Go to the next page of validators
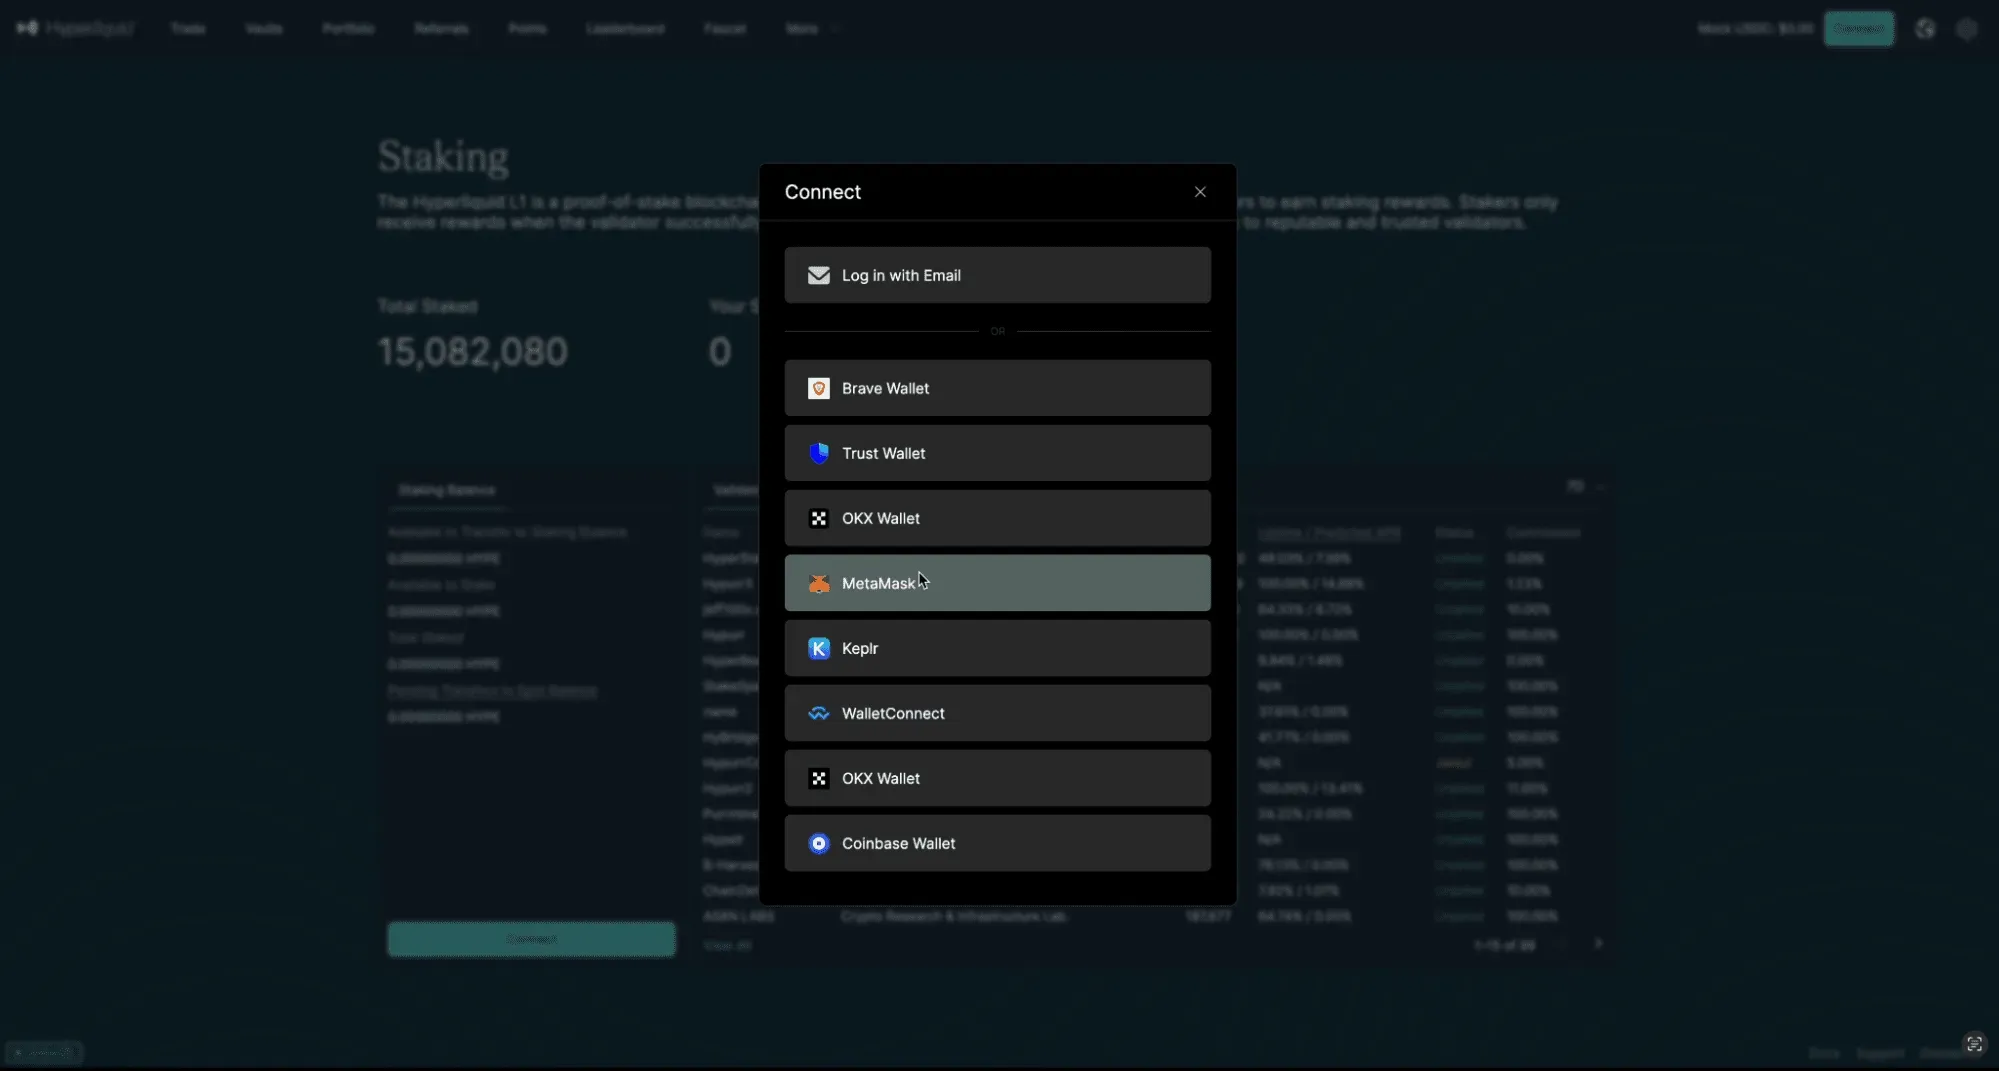The height and width of the screenshot is (1071, 1999). click(1598, 944)
